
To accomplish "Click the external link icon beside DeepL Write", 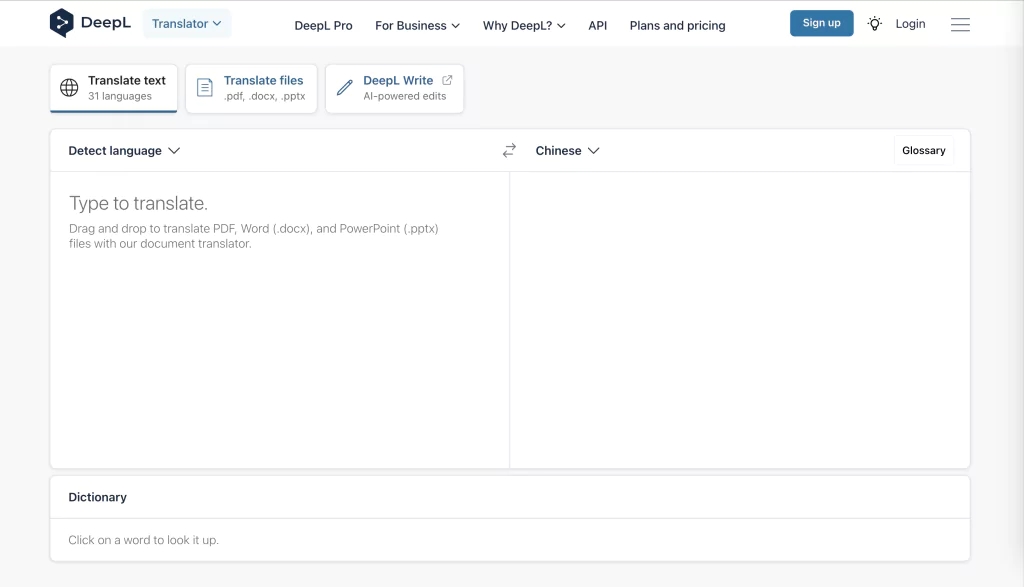I will (447, 80).
